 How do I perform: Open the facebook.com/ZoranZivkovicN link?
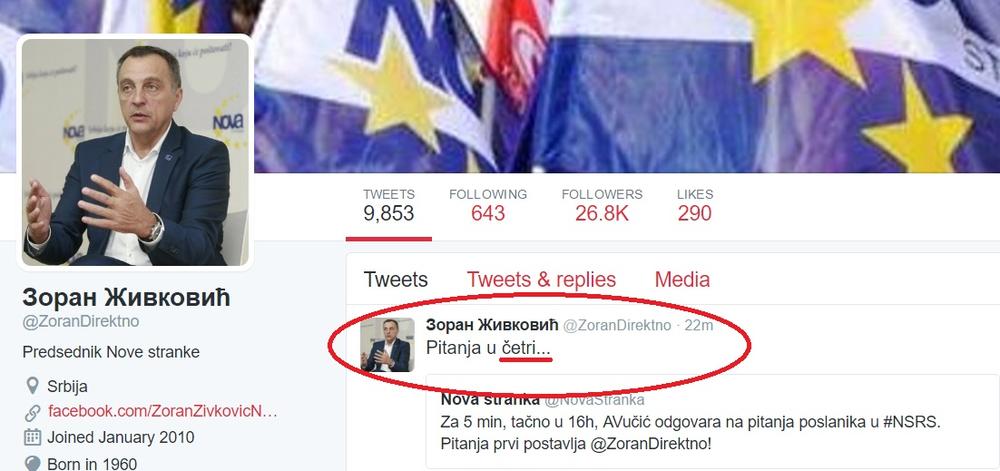(163, 412)
